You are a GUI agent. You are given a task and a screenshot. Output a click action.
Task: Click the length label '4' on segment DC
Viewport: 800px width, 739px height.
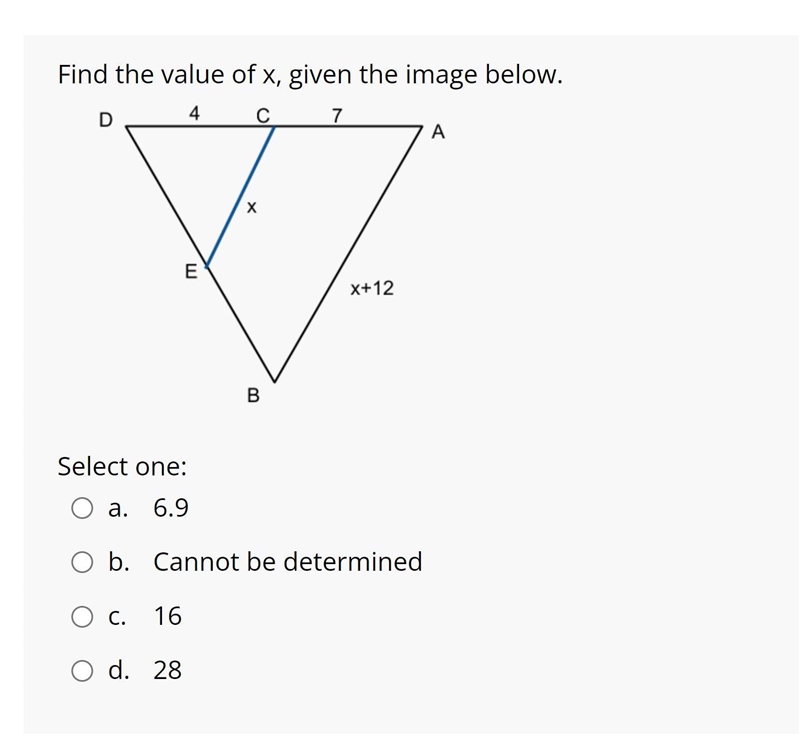(x=194, y=113)
